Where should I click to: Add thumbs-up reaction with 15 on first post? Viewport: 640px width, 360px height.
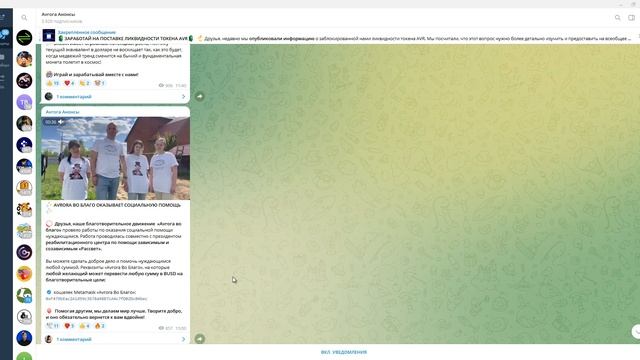click(x=53, y=83)
